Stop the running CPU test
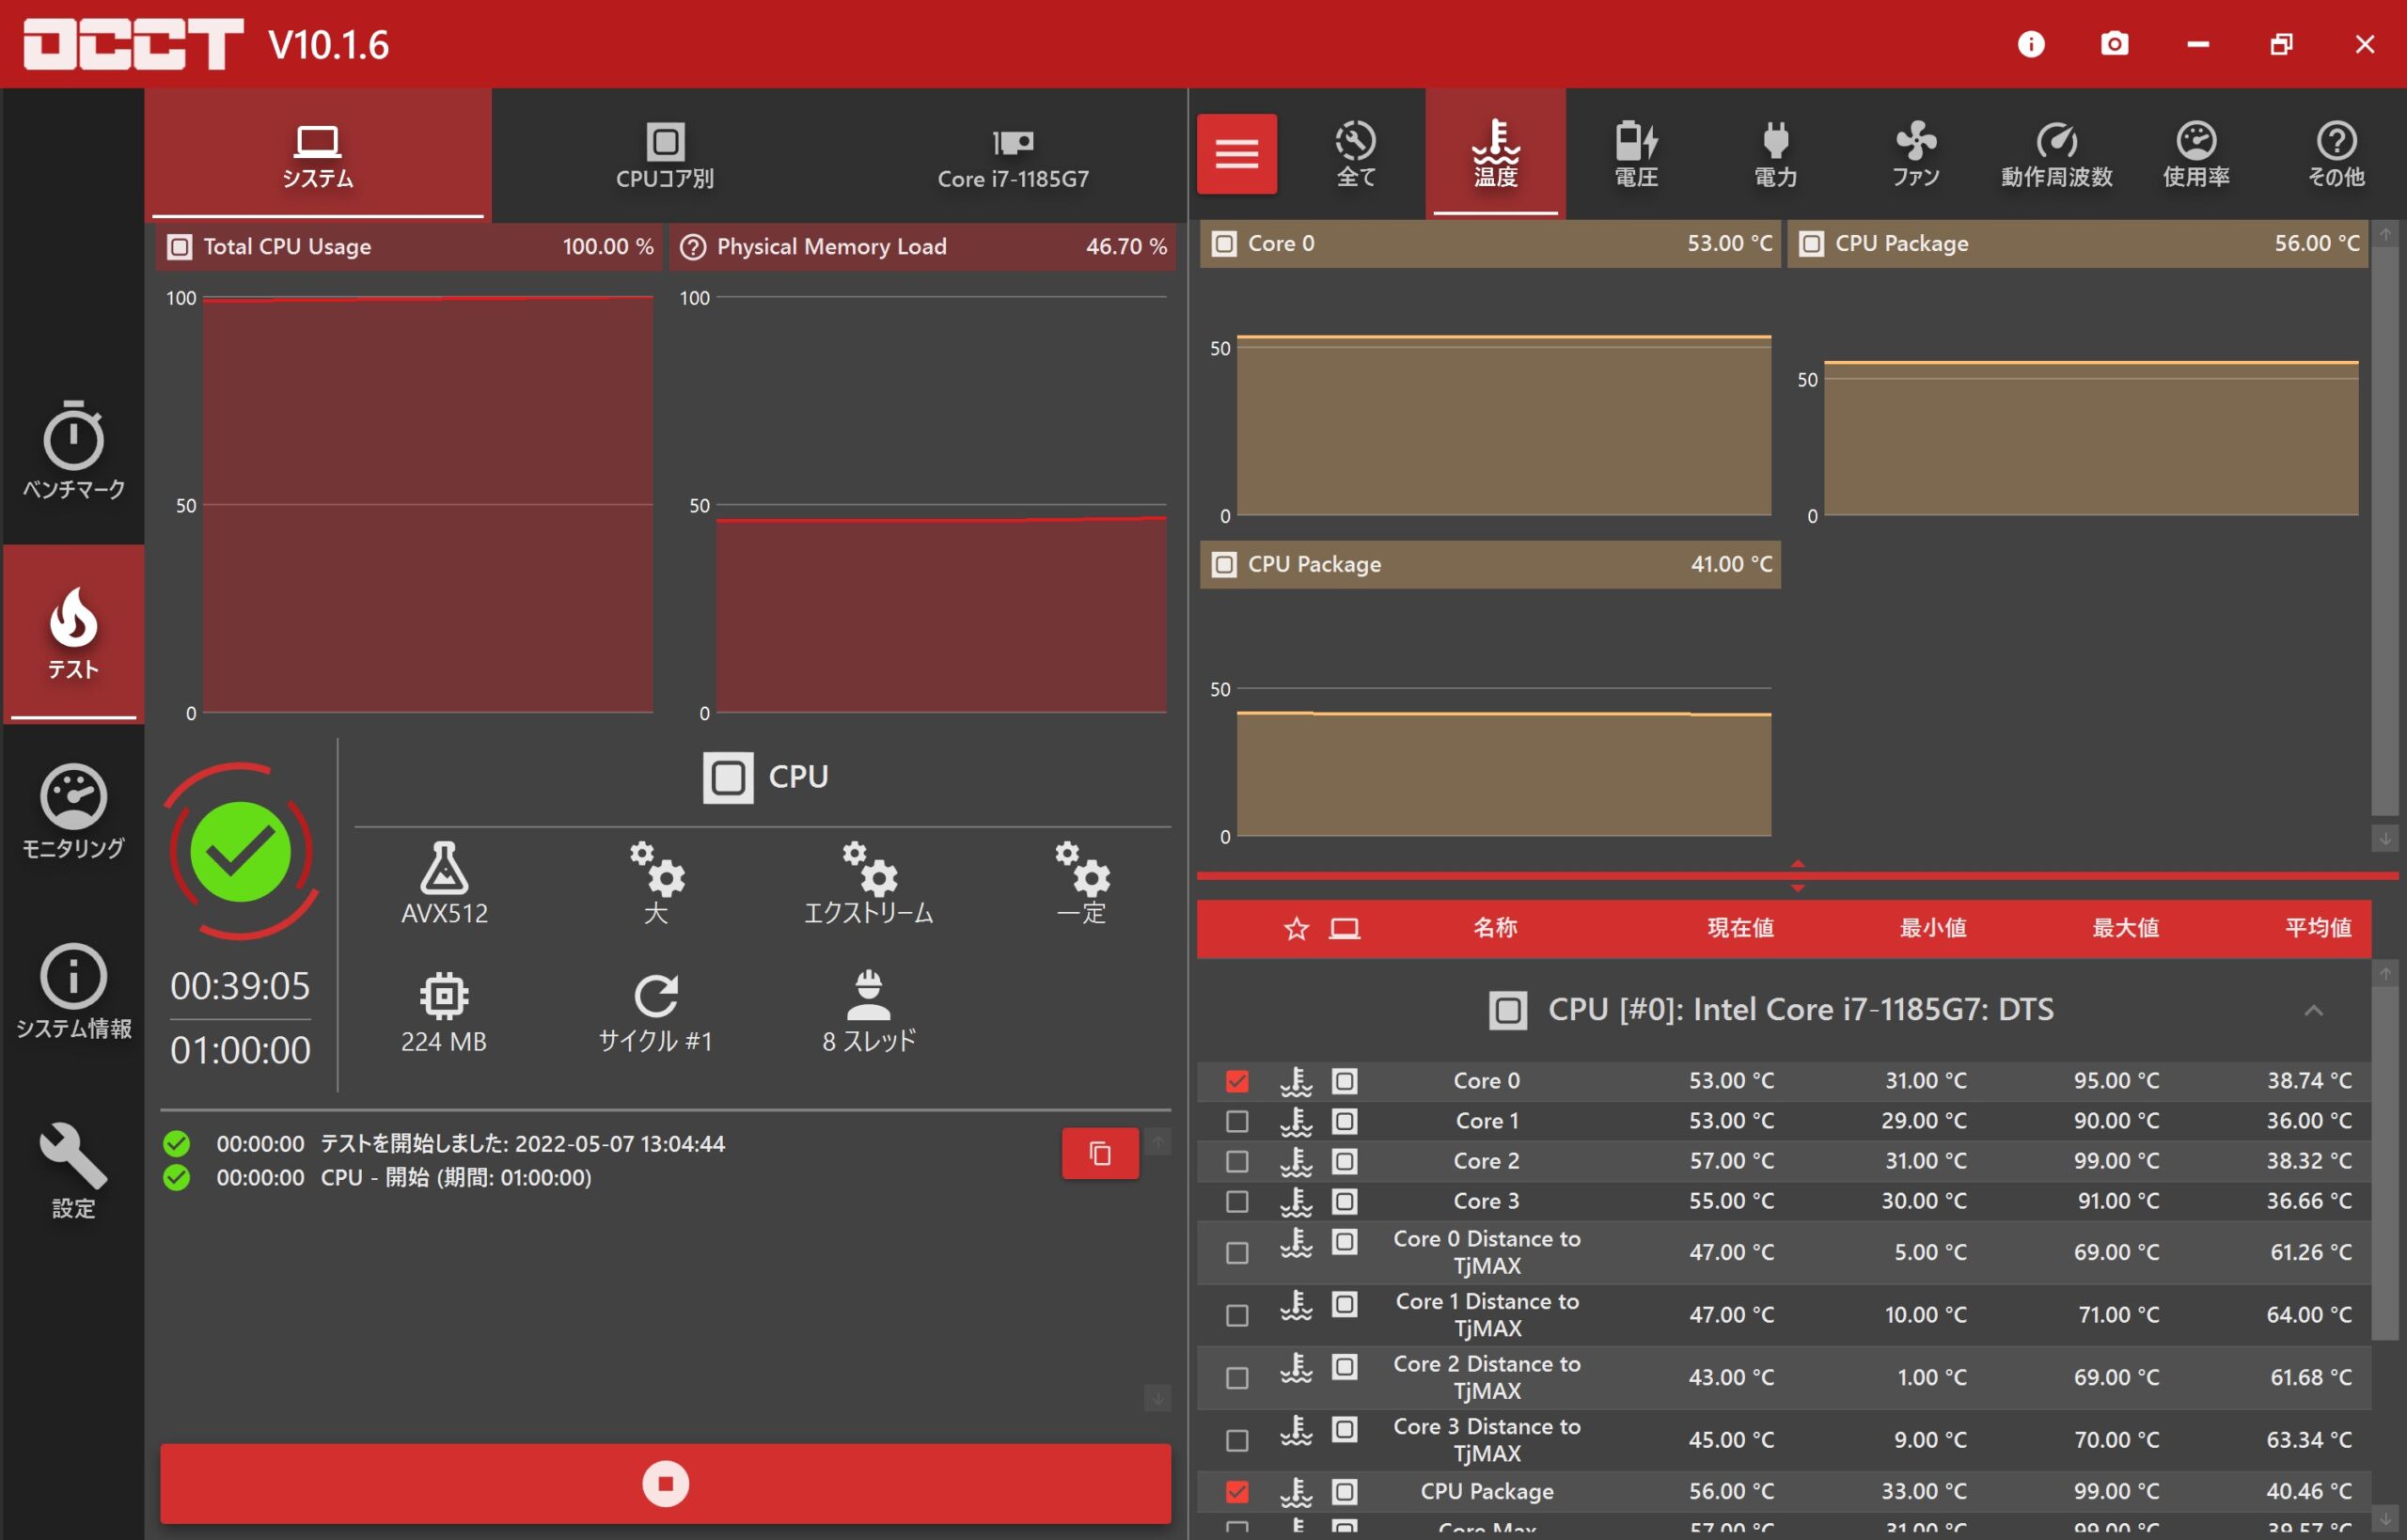The height and width of the screenshot is (1540, 2407). 665,1484
